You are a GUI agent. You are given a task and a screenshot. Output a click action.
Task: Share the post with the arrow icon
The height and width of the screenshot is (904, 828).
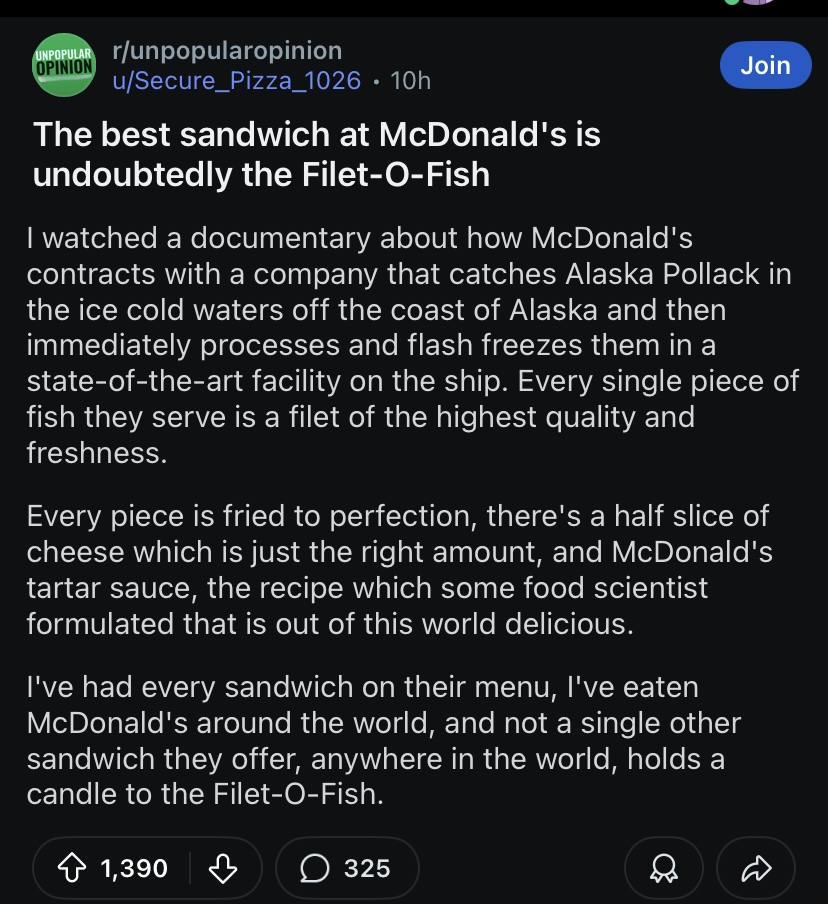pos(759,868)
